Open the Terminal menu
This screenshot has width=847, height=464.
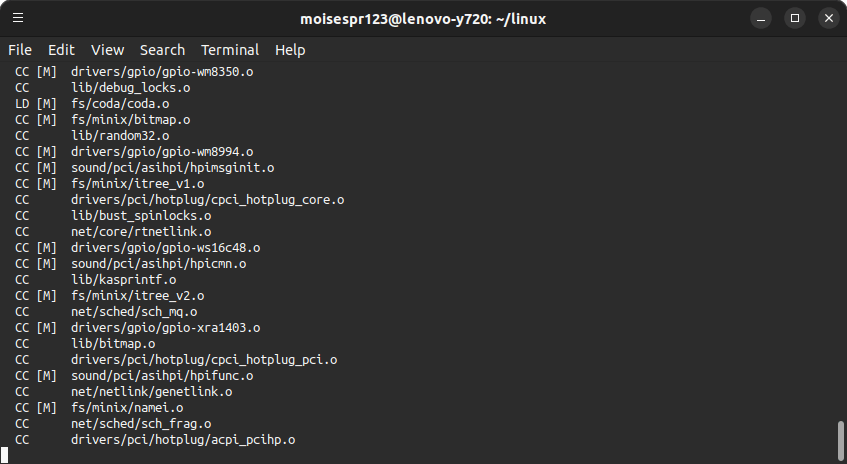(230, 50)
